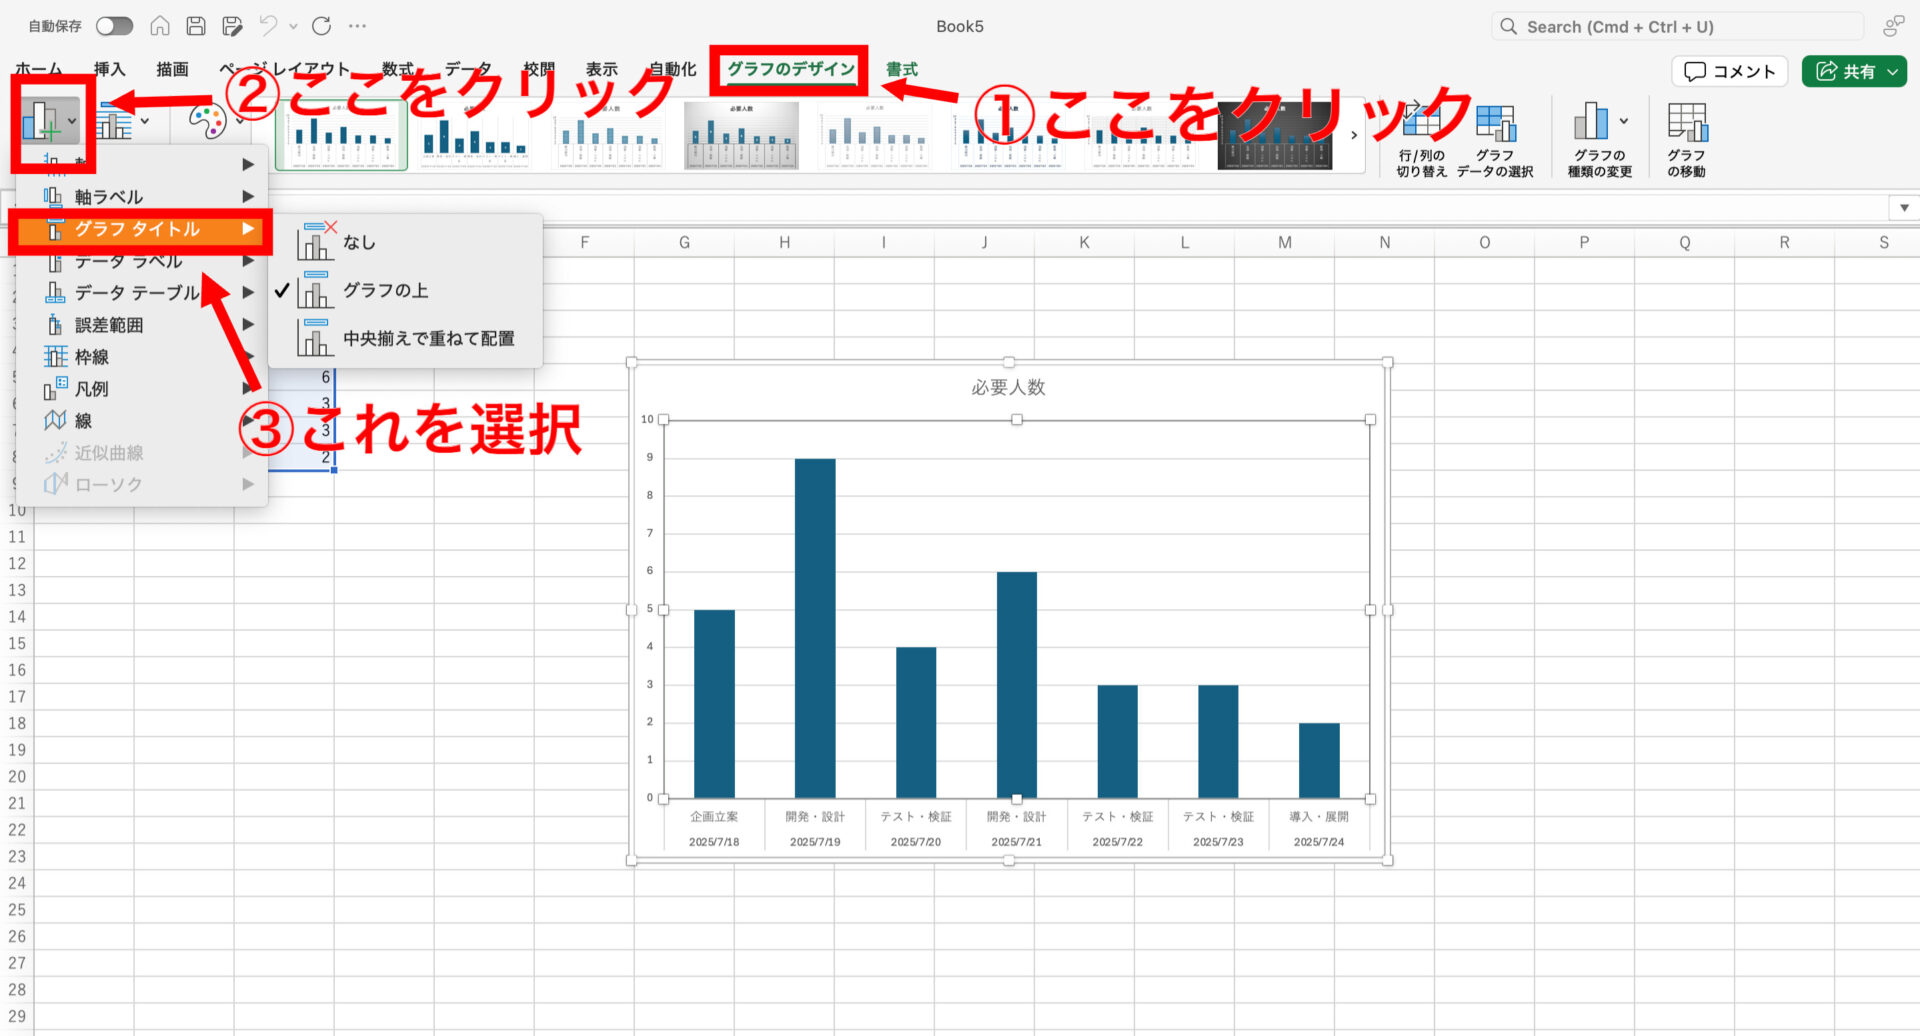Click the save icon in quick access toolbar
The width and height of the screenshot is (1920, 1036).
196,26
